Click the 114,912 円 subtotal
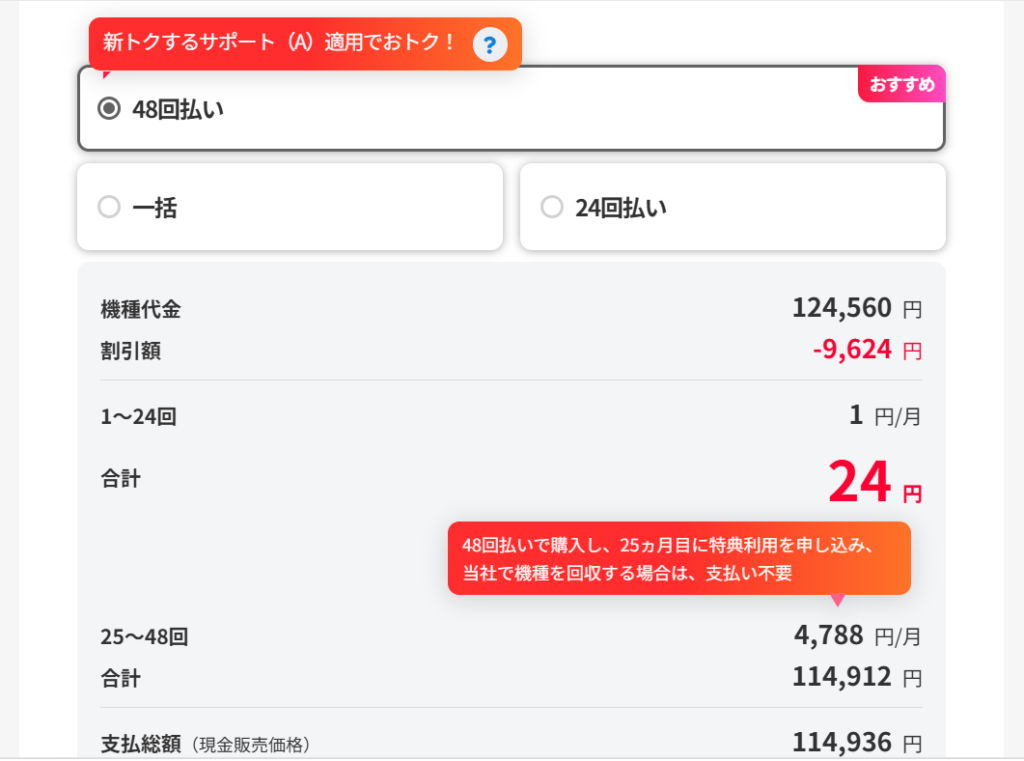 click(856, 677)
